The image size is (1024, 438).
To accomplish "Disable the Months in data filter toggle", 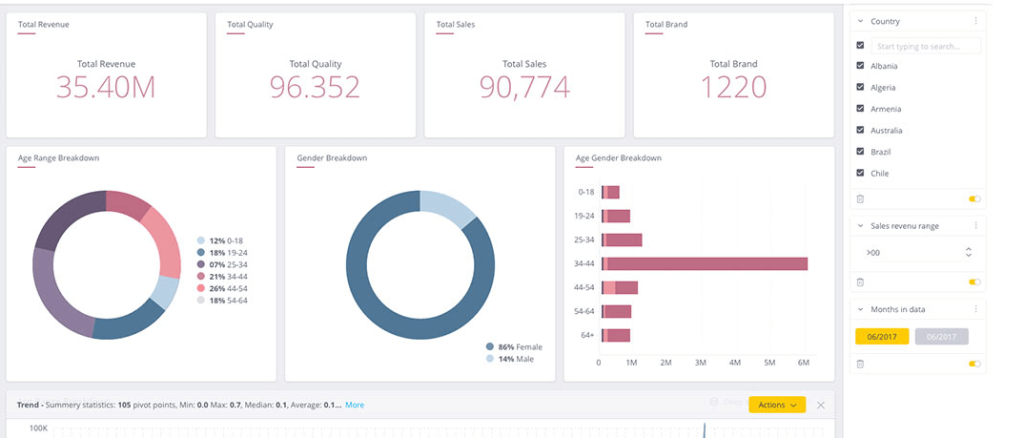I will click(974, 364).
